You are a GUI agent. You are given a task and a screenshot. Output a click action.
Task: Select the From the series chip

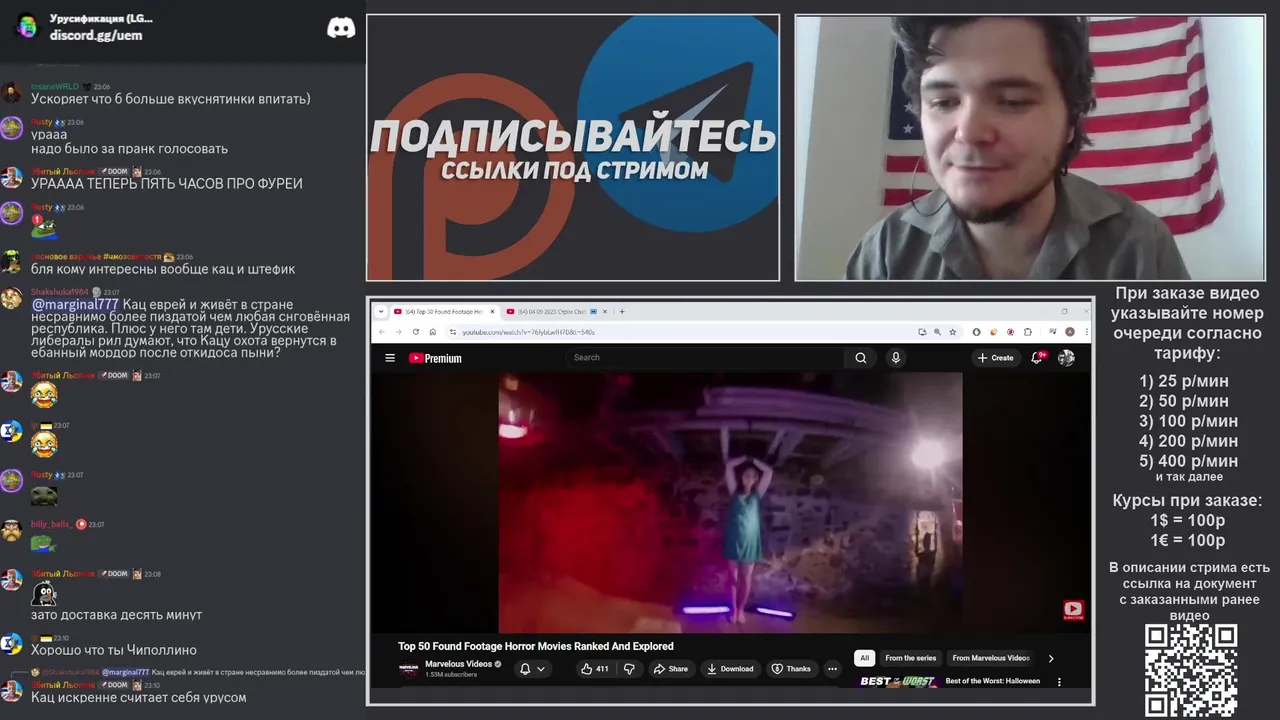click(x=910, y=658)
